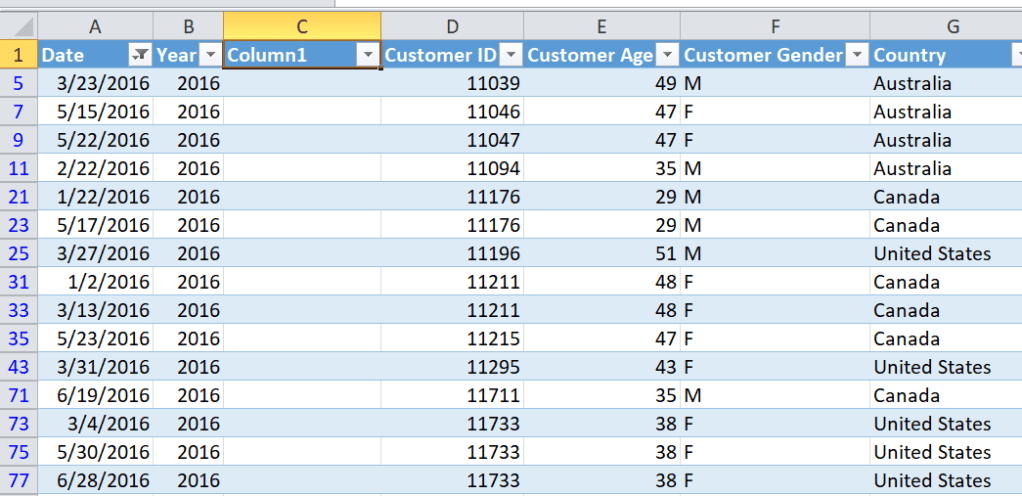Open the Year column filter dropdown
1022x496 pixels.
coord(210,56)
